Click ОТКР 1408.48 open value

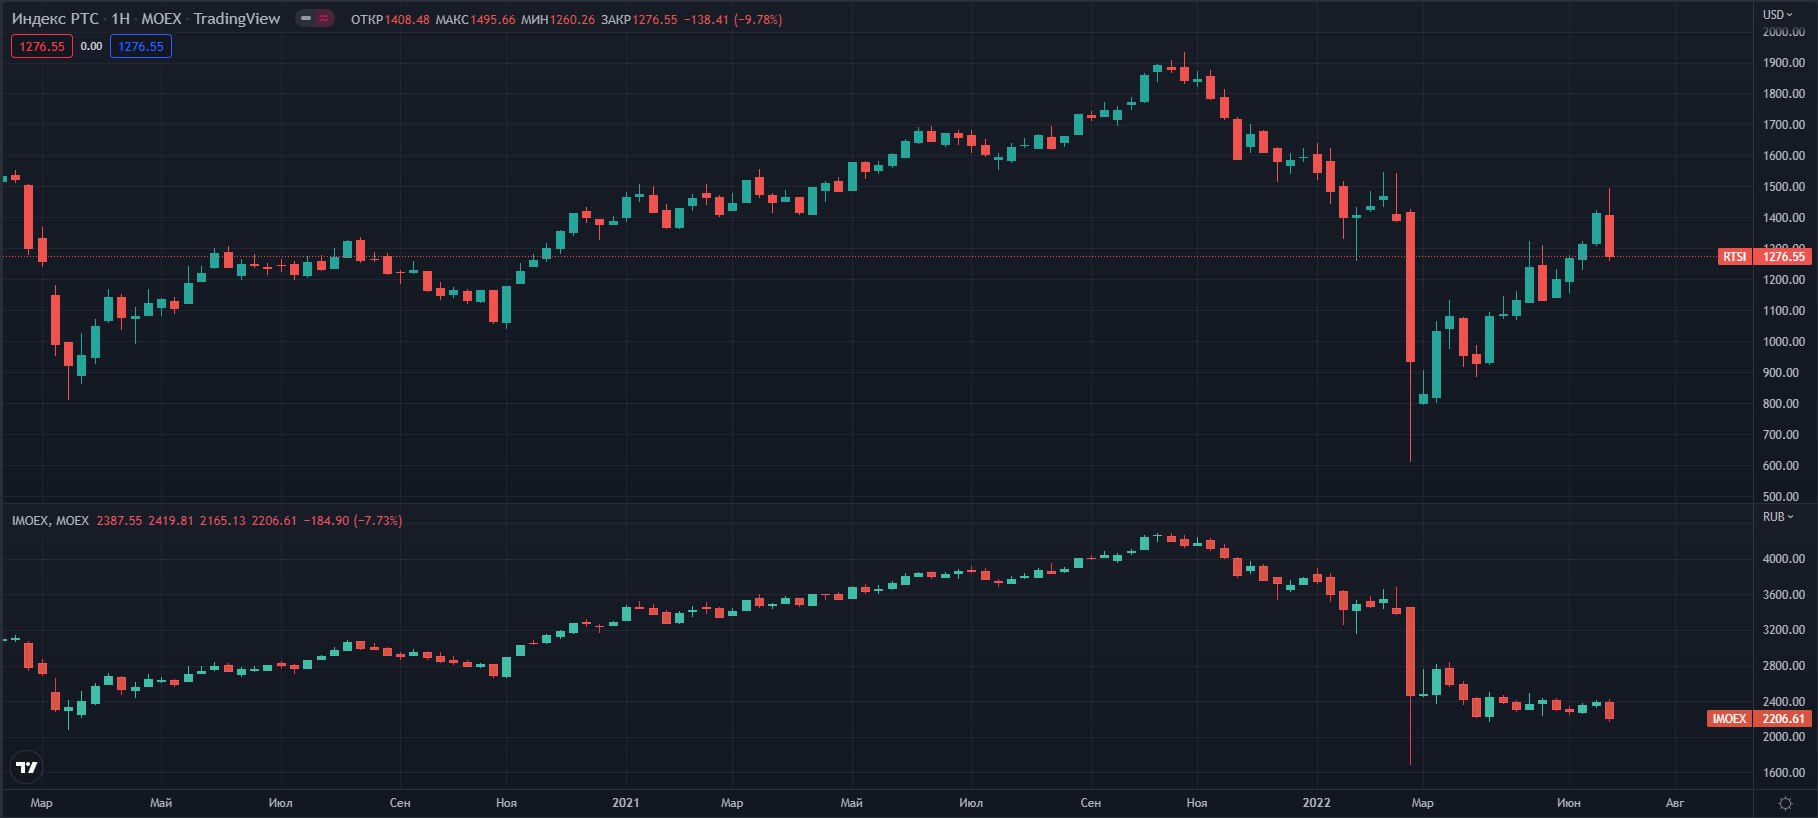click(390, 20)
